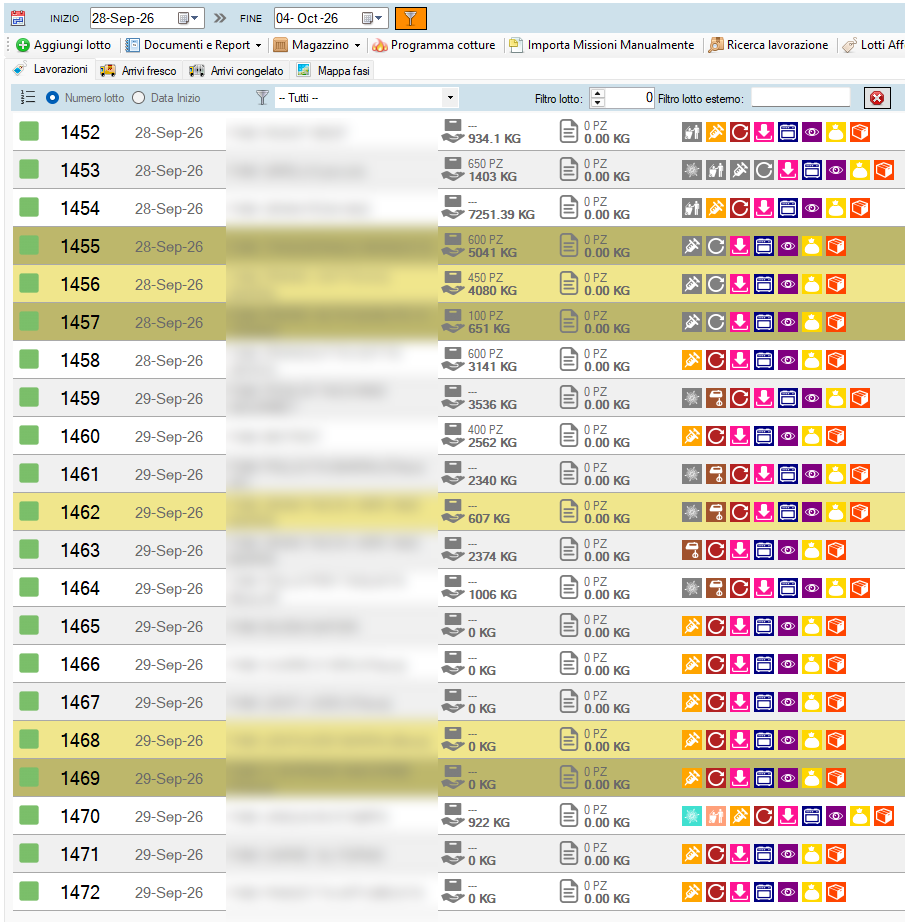The height and width of the screenshot is (922, 905).
Task: Click the green status square of lot 1457
Action: 29,322
